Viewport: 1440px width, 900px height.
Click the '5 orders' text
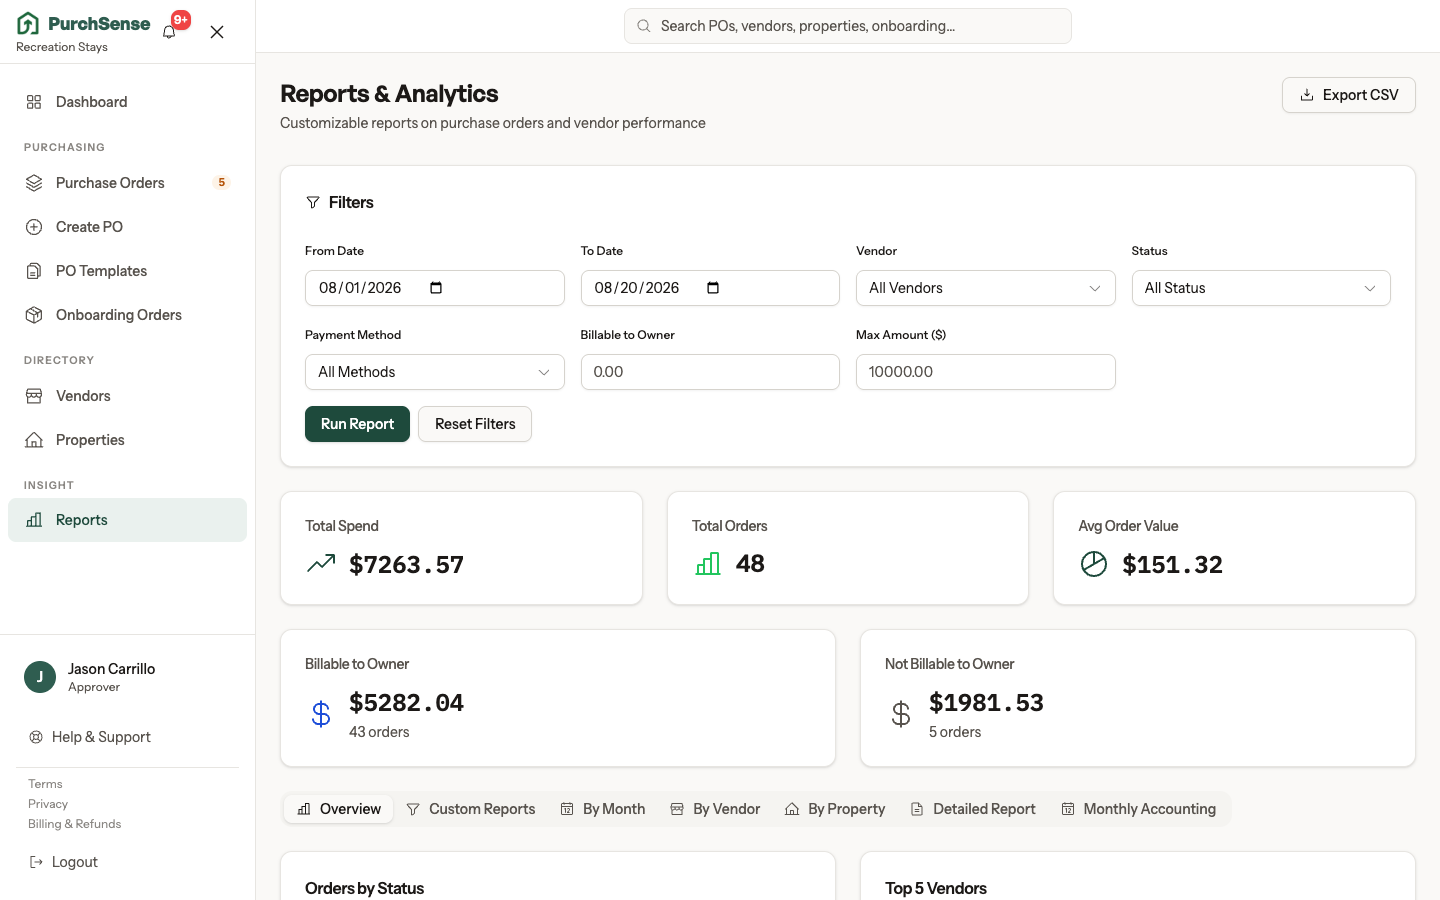click(x=955, y=732)
